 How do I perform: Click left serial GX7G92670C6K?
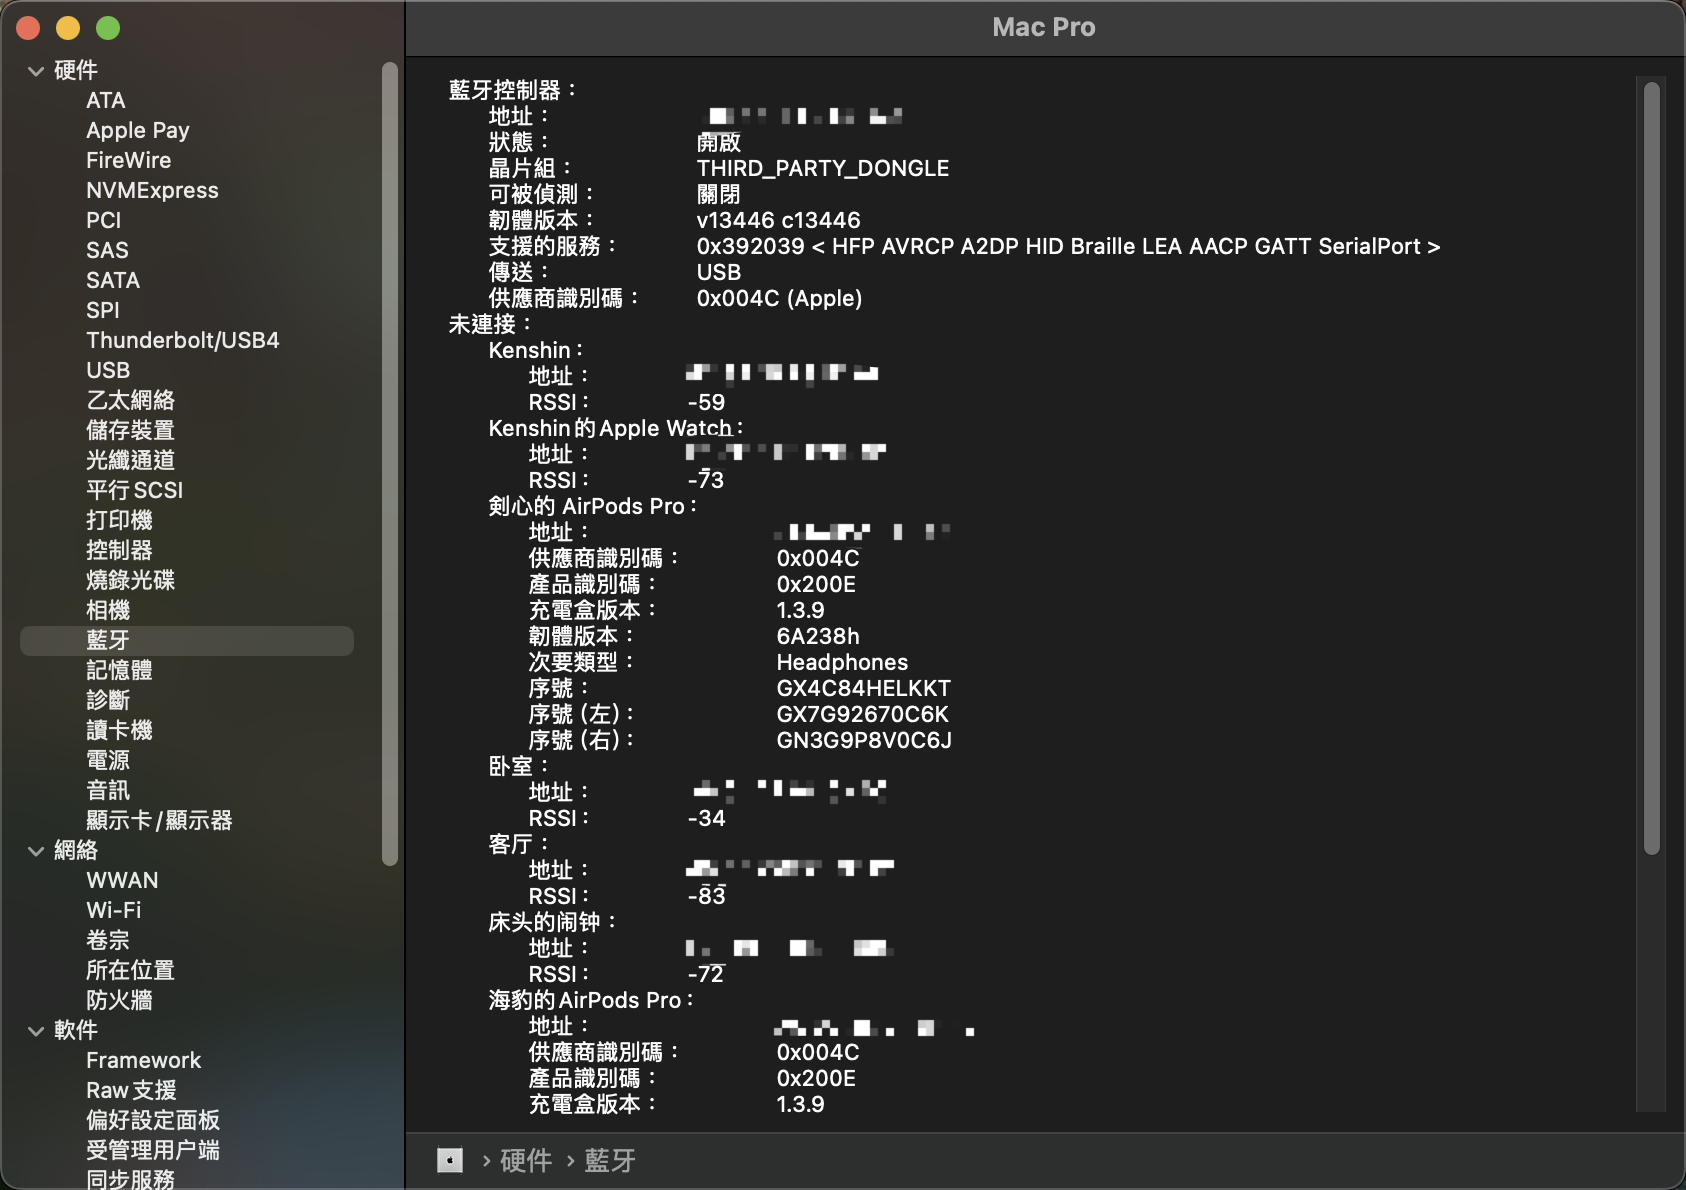point(862,715)
